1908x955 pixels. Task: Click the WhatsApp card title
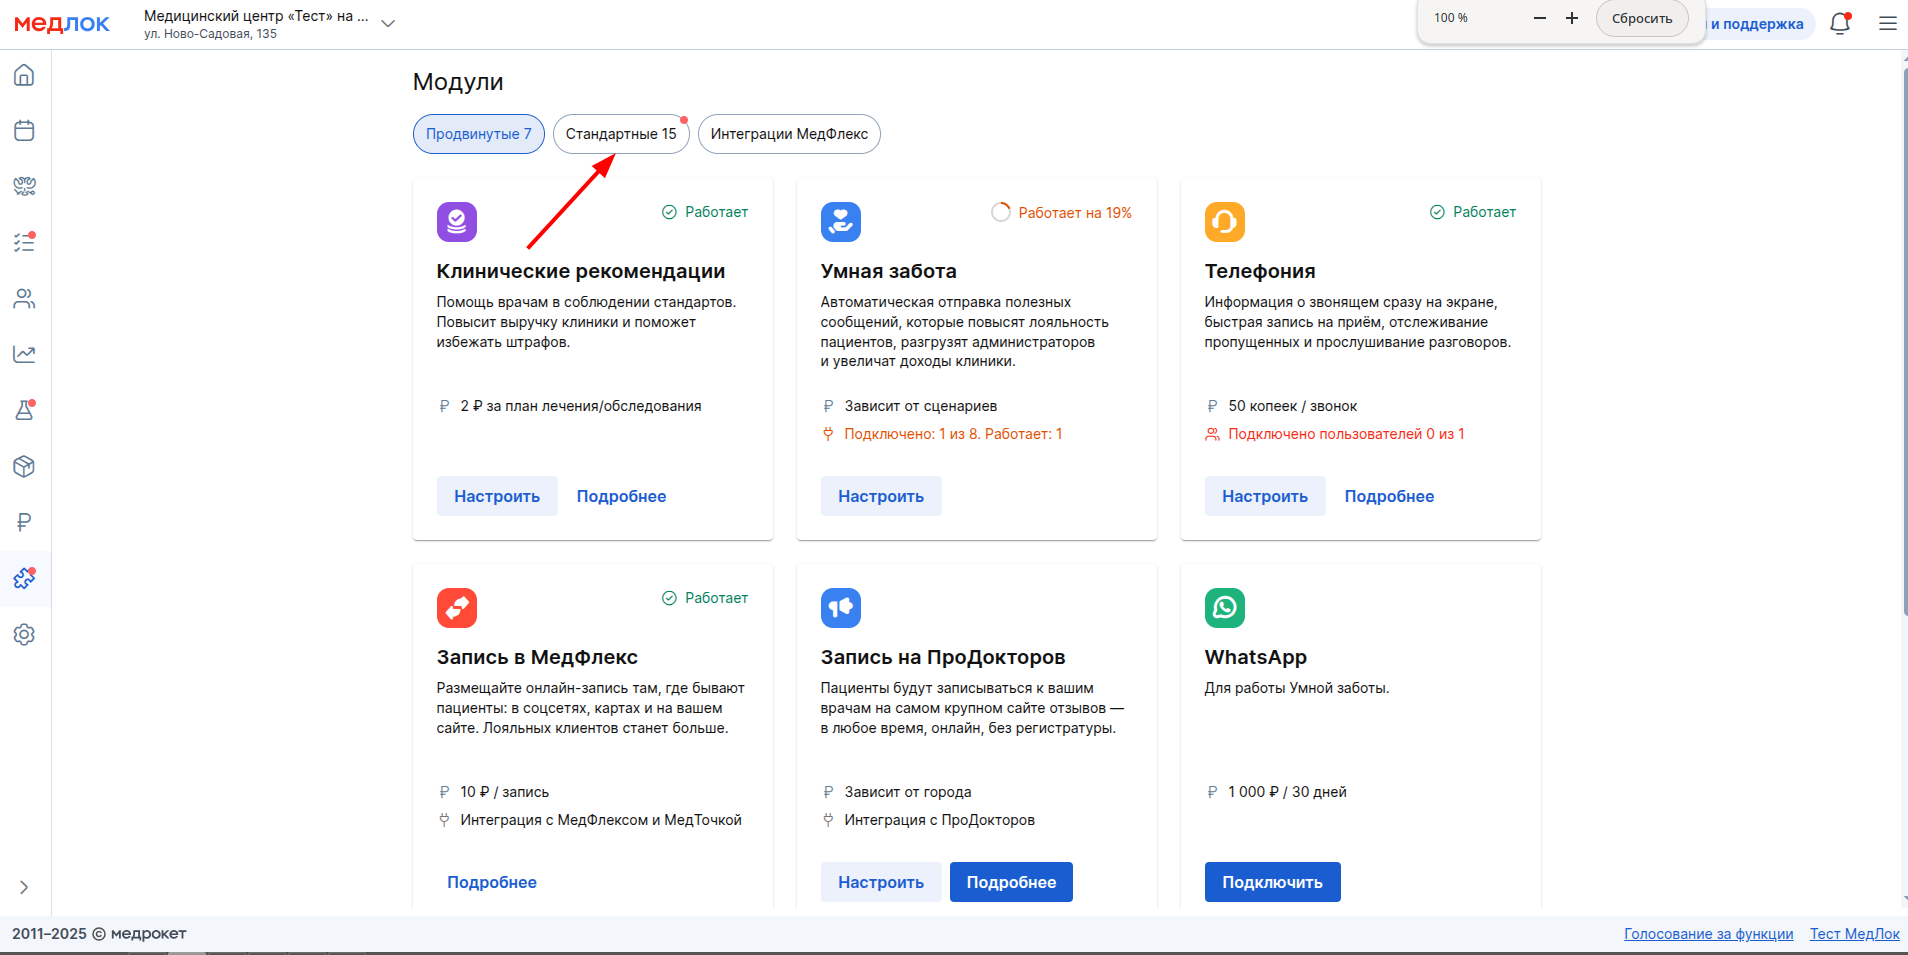click(1256, 657)
